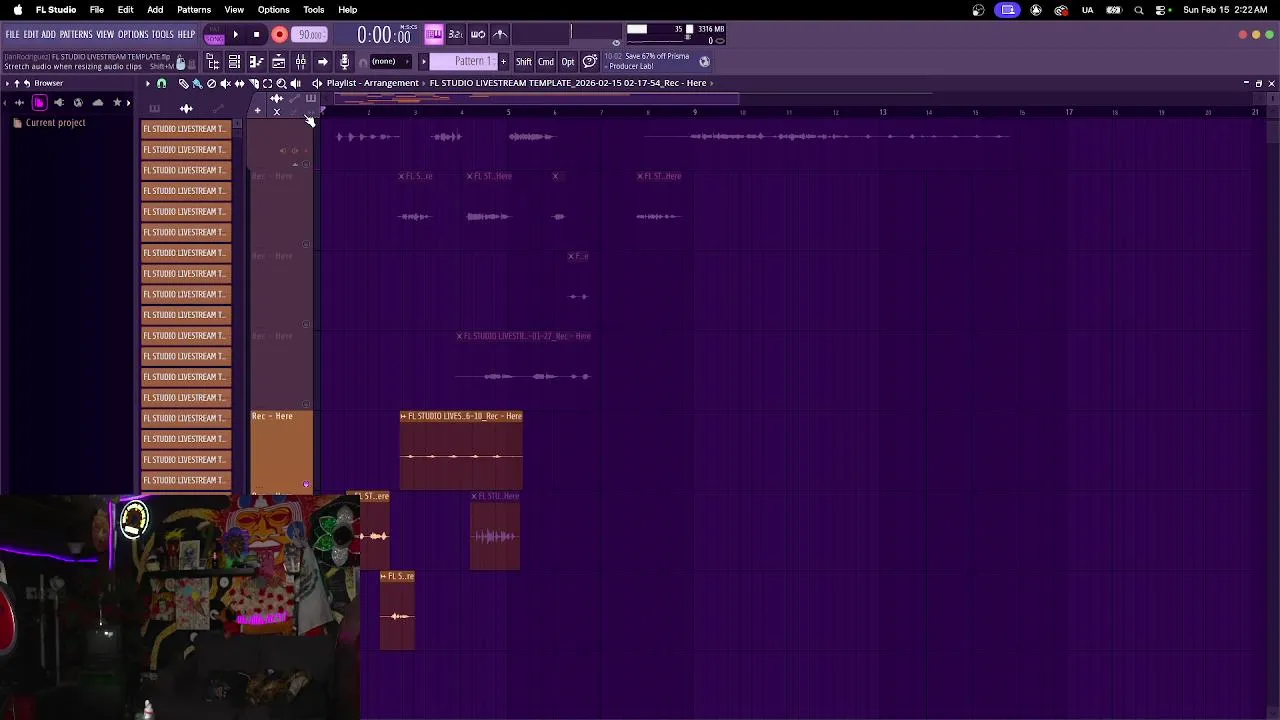
Task: Select the Delete tool in playlist toolbar
Action: click(x=211, y=83)
